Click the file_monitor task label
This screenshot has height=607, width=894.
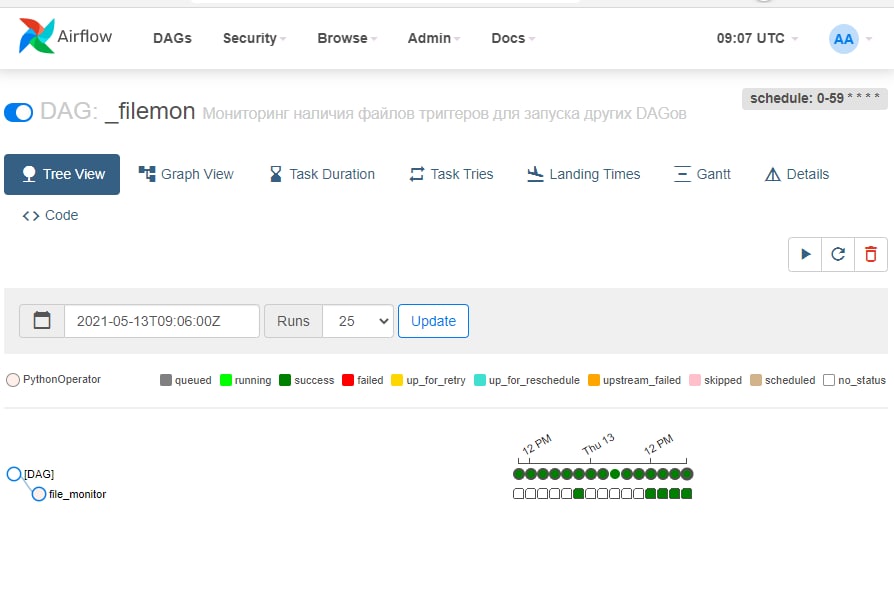coord(78,494)
